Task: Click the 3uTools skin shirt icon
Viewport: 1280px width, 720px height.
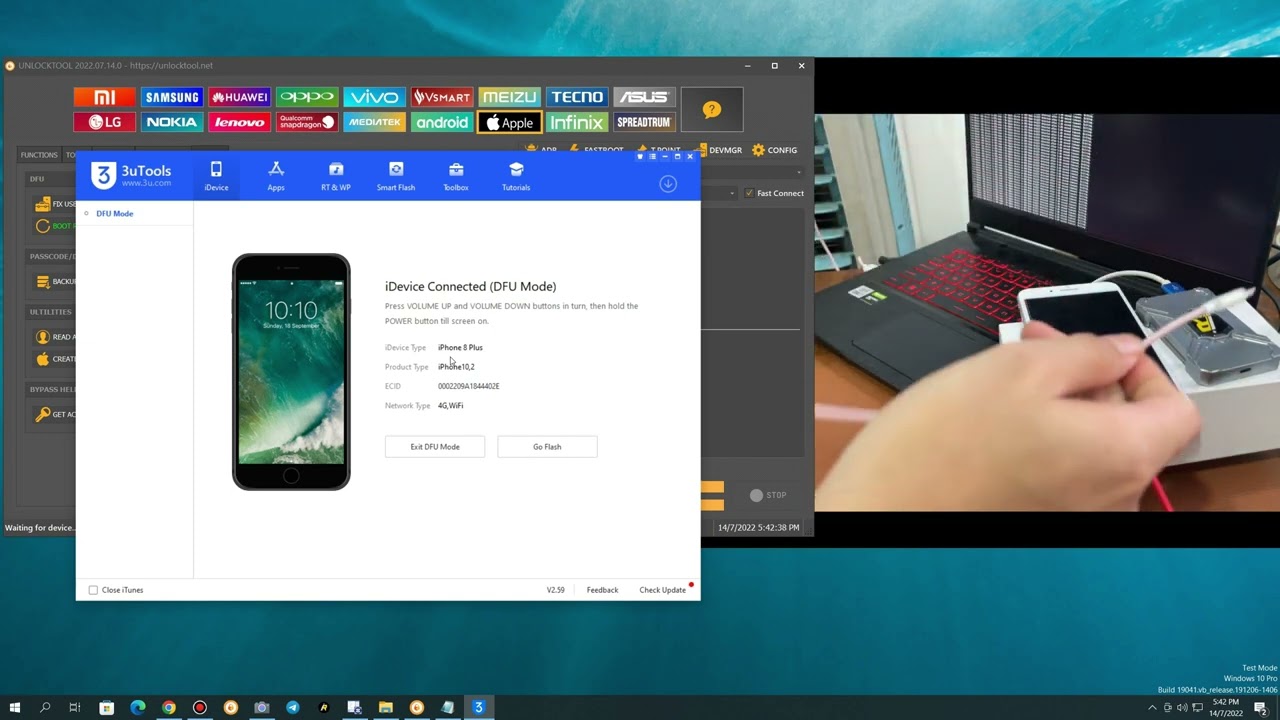Action: point(640,157)
